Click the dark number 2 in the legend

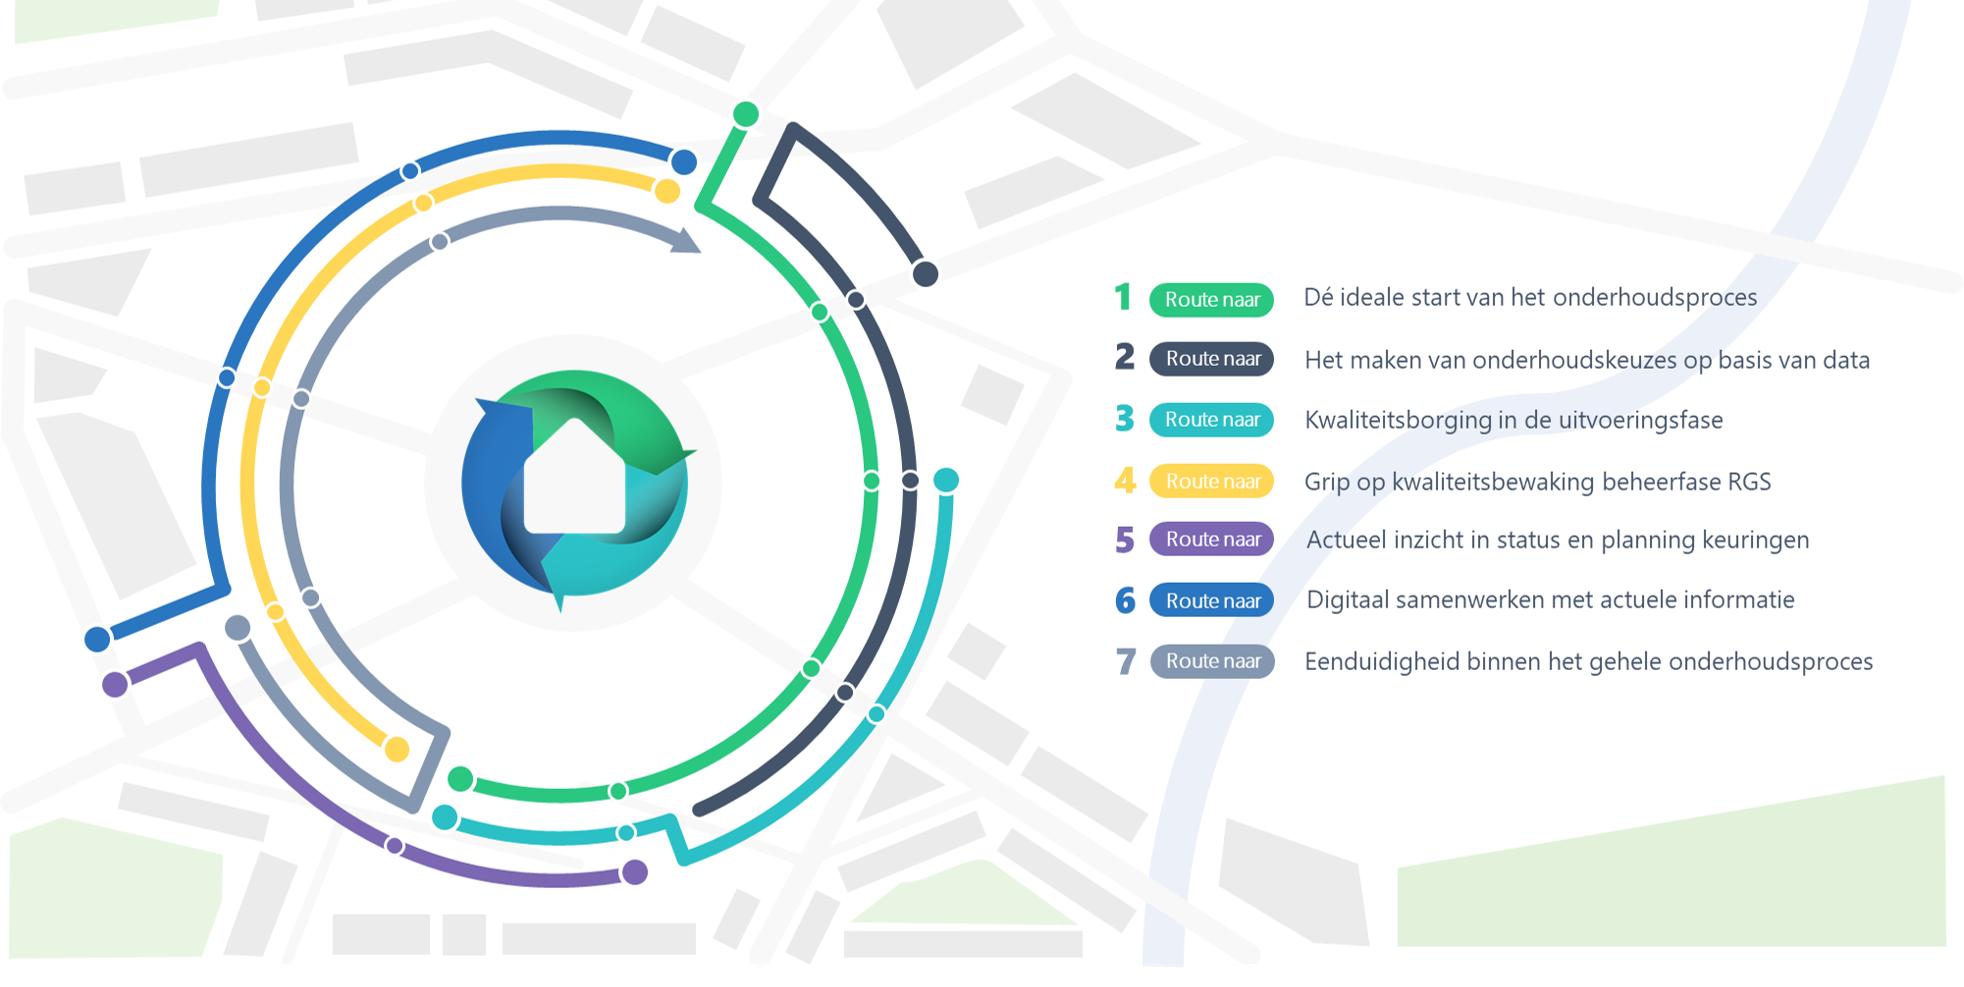pyautogui.click(x=1125, y=357)
